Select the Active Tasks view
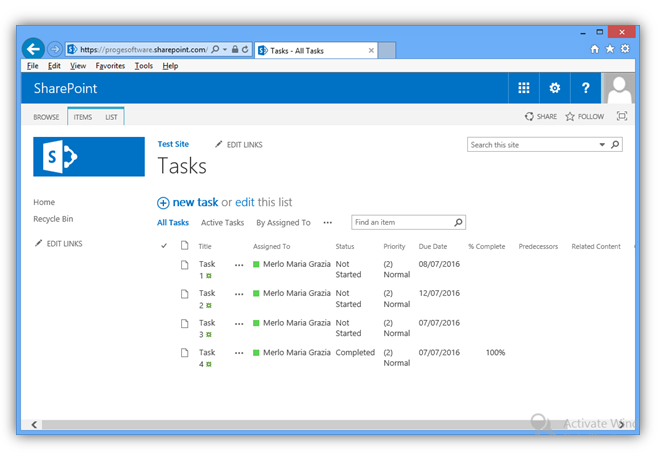The width and height of the screenshot is (657, 455). [222, 222]
